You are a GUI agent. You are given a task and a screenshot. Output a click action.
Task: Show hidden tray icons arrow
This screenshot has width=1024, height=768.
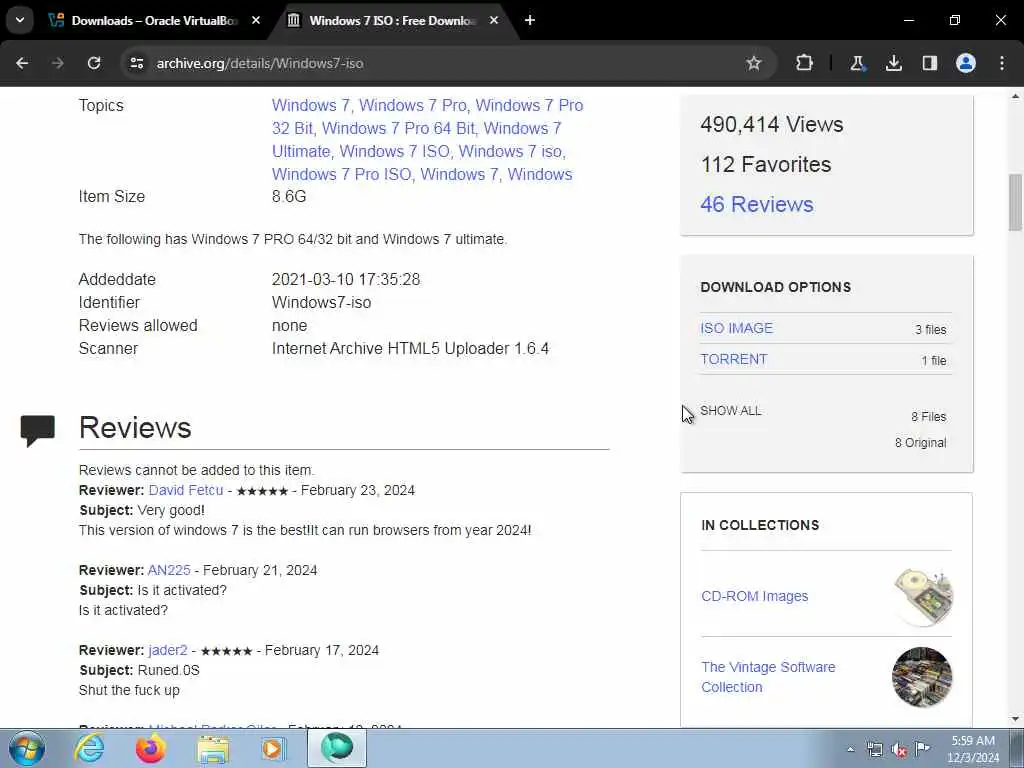850,749
